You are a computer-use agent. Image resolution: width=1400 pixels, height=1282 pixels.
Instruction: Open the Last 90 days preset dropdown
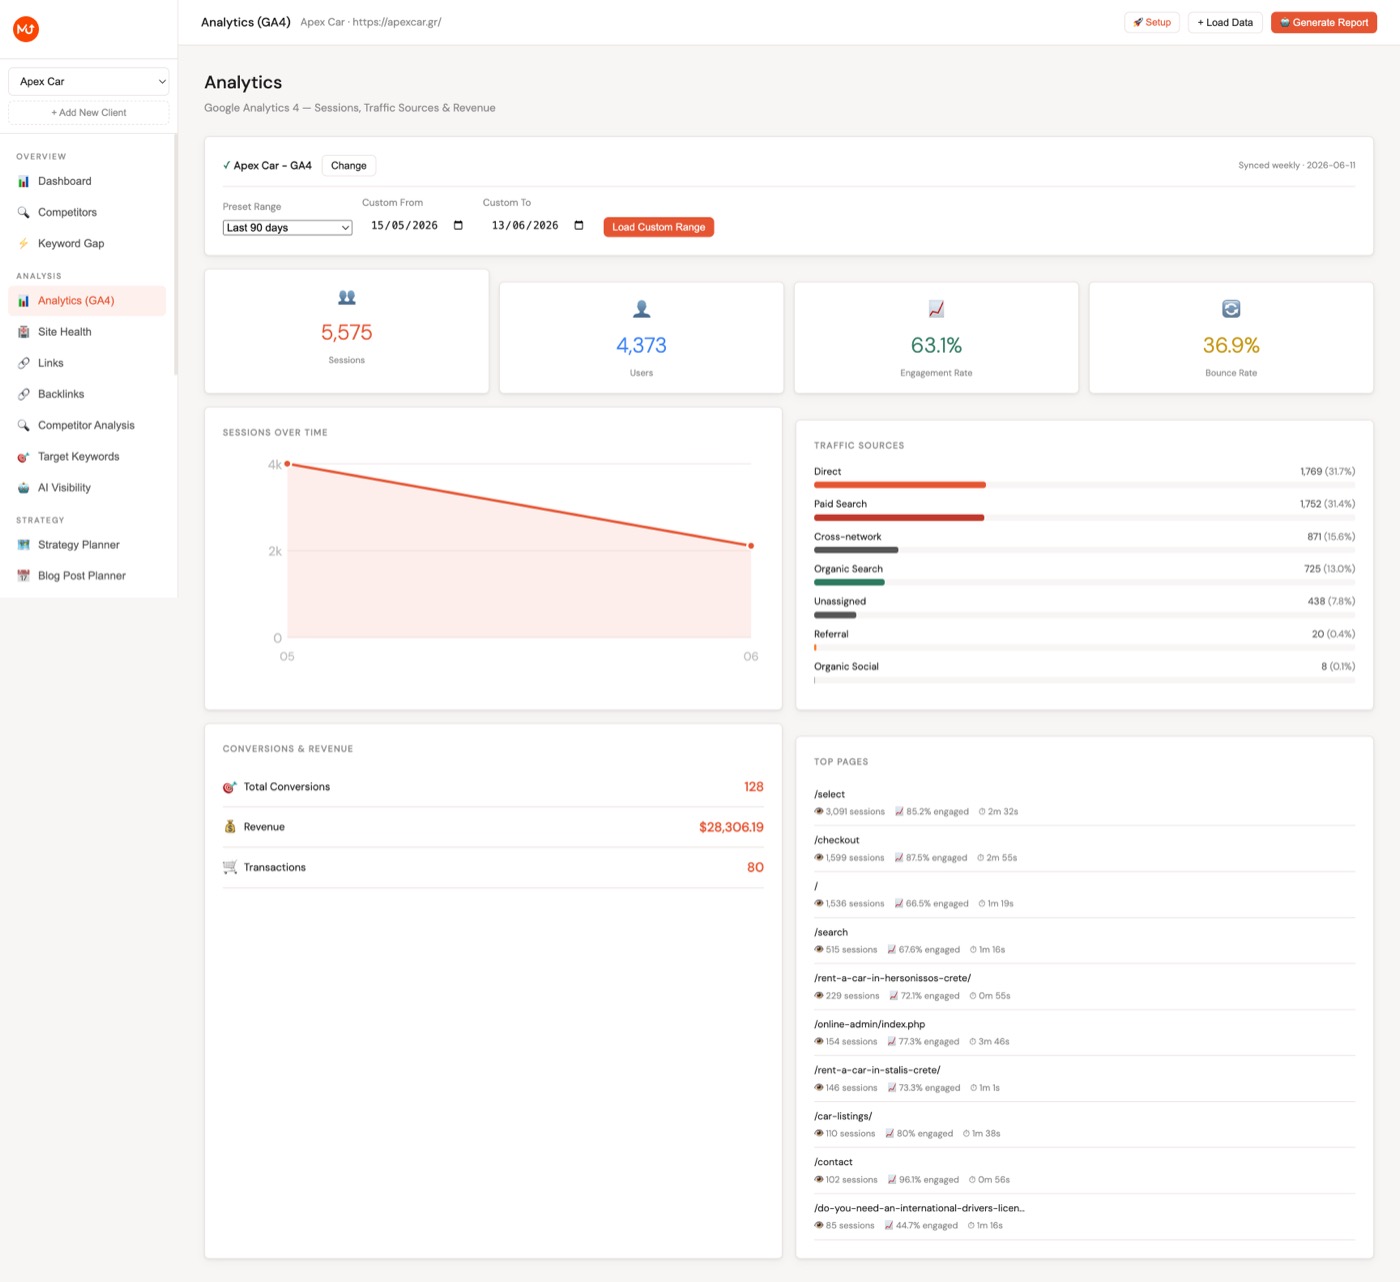(x=287, y=227)
